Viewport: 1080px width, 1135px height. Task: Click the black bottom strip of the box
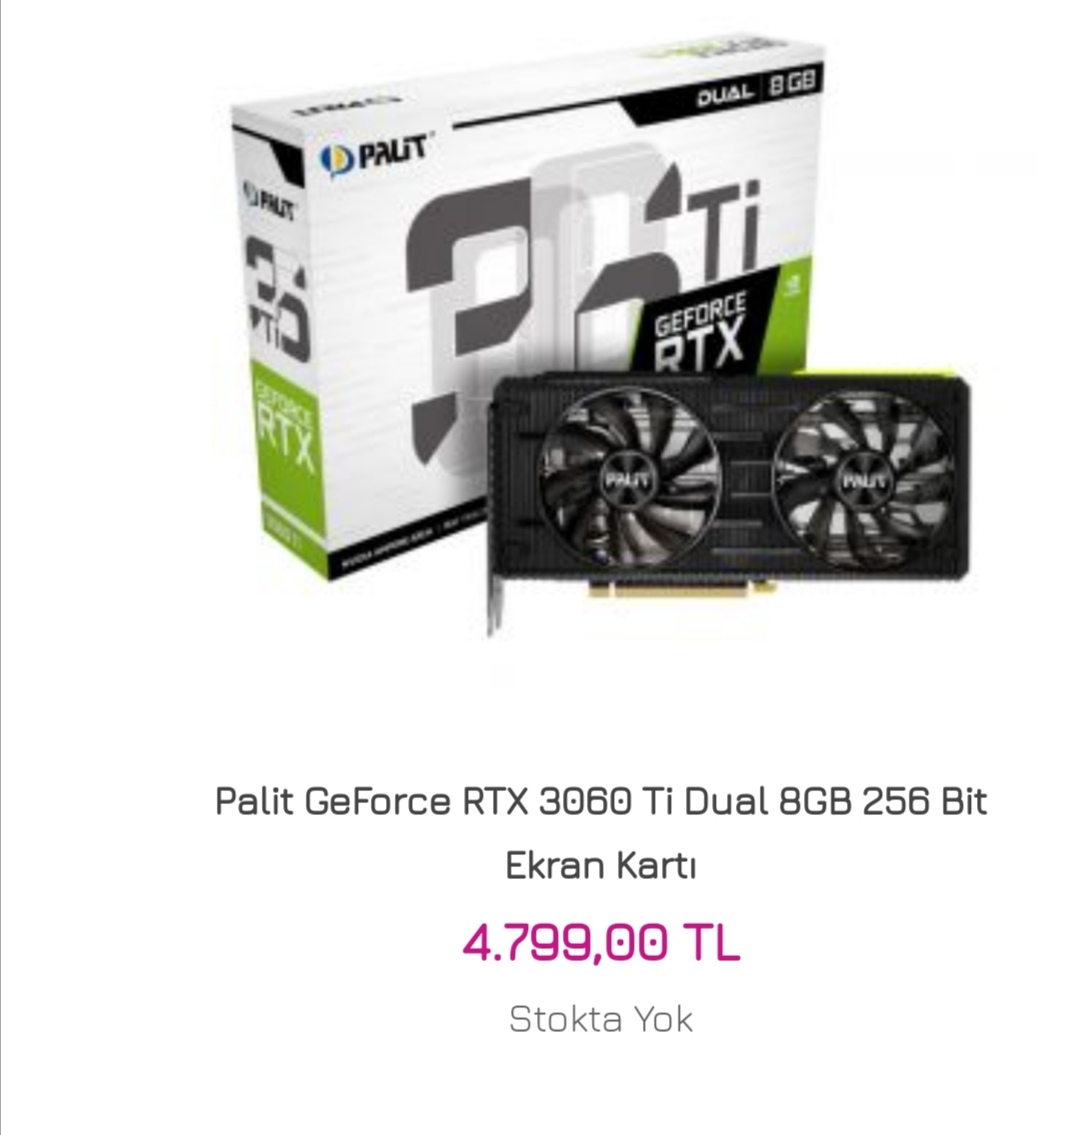pos(405,547)
